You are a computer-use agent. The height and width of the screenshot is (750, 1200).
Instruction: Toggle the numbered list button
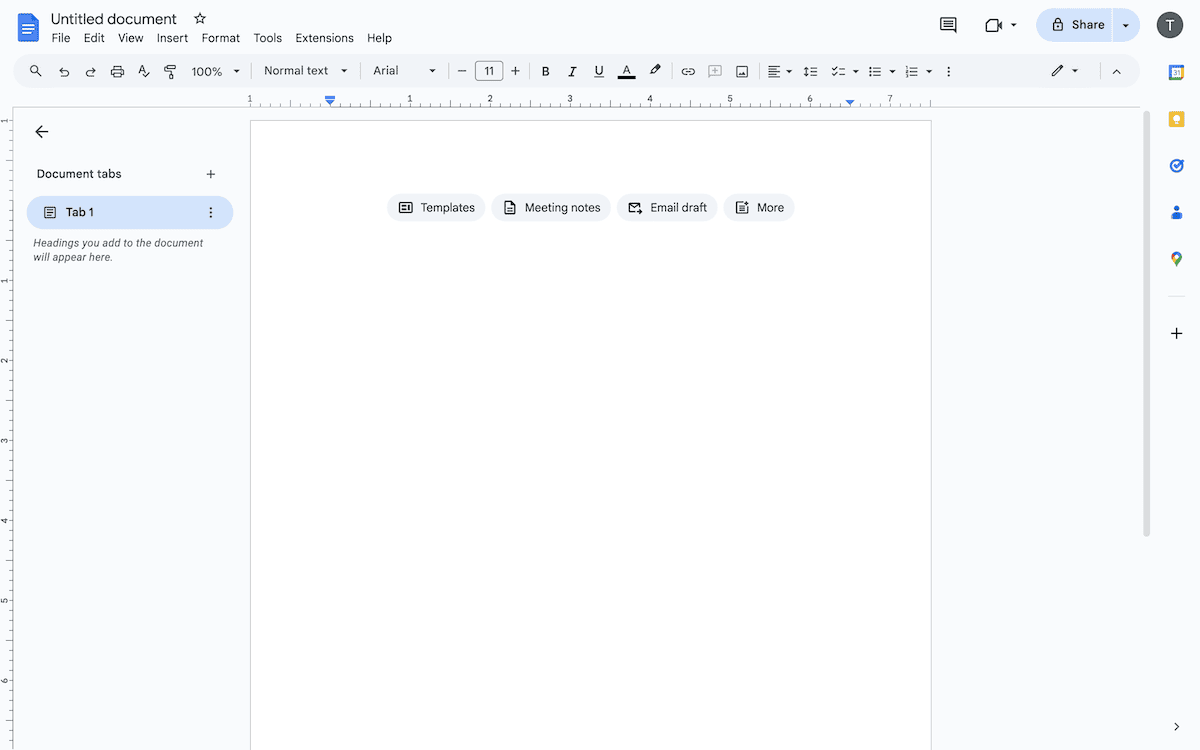911,71
